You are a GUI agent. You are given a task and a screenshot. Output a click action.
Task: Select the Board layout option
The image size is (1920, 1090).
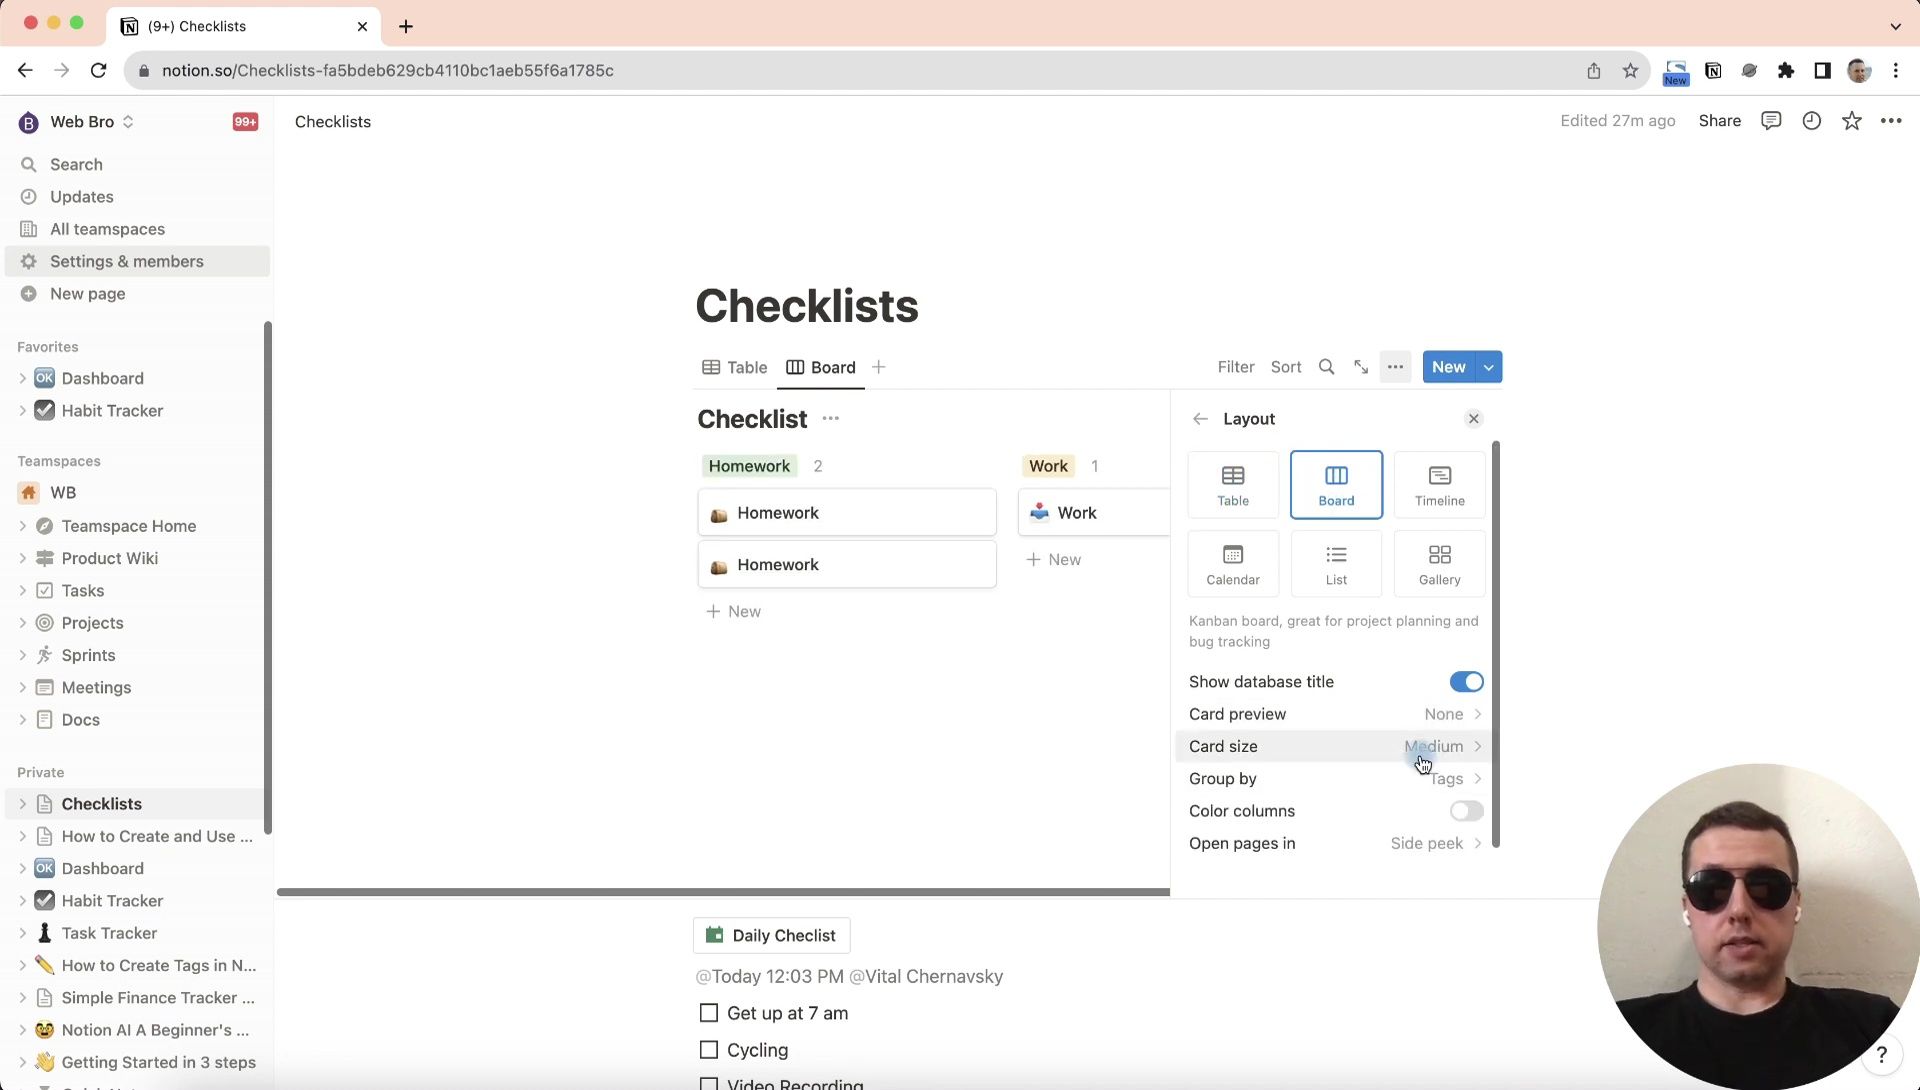1336,485
